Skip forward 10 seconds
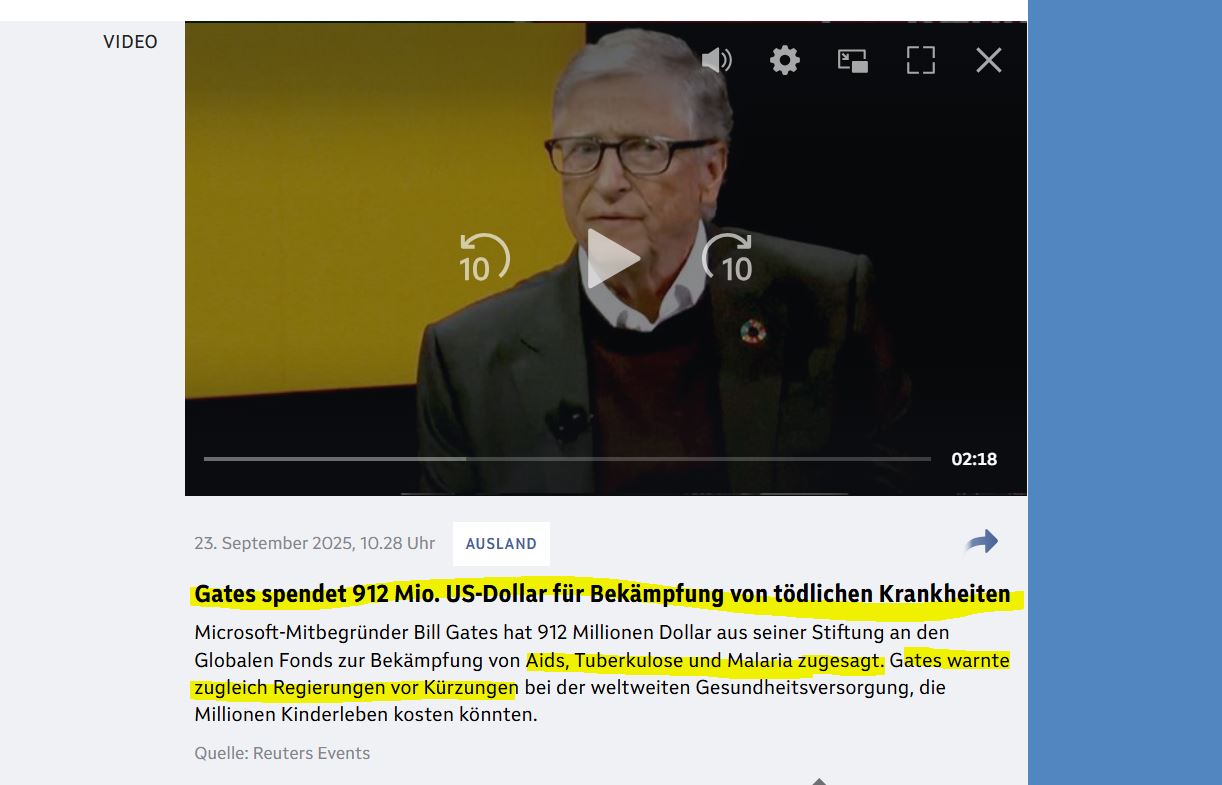The width and height of the screenshot is (1222, 785). pyautogui.click(x=727, y=258)
